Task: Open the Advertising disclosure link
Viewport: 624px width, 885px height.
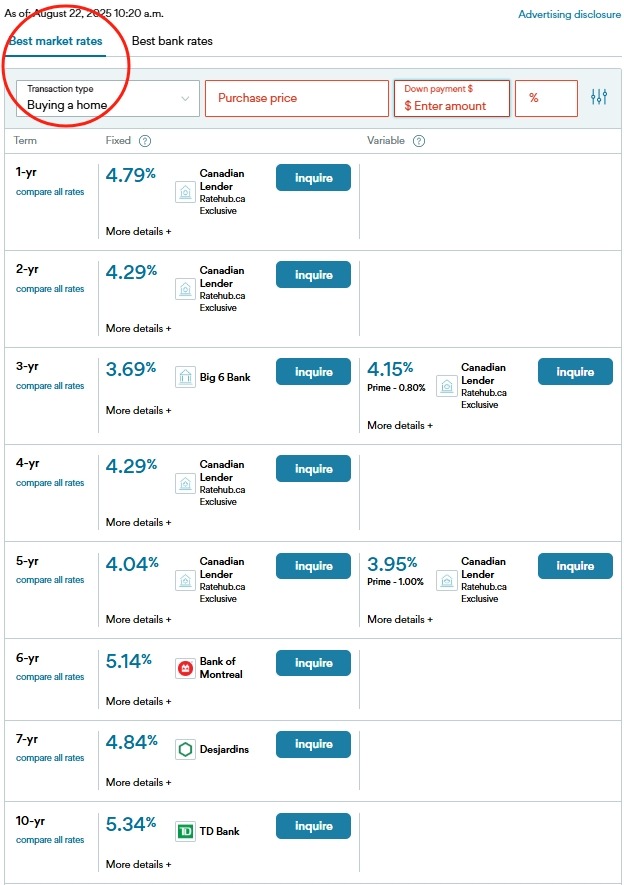Action: pos(569,15)
